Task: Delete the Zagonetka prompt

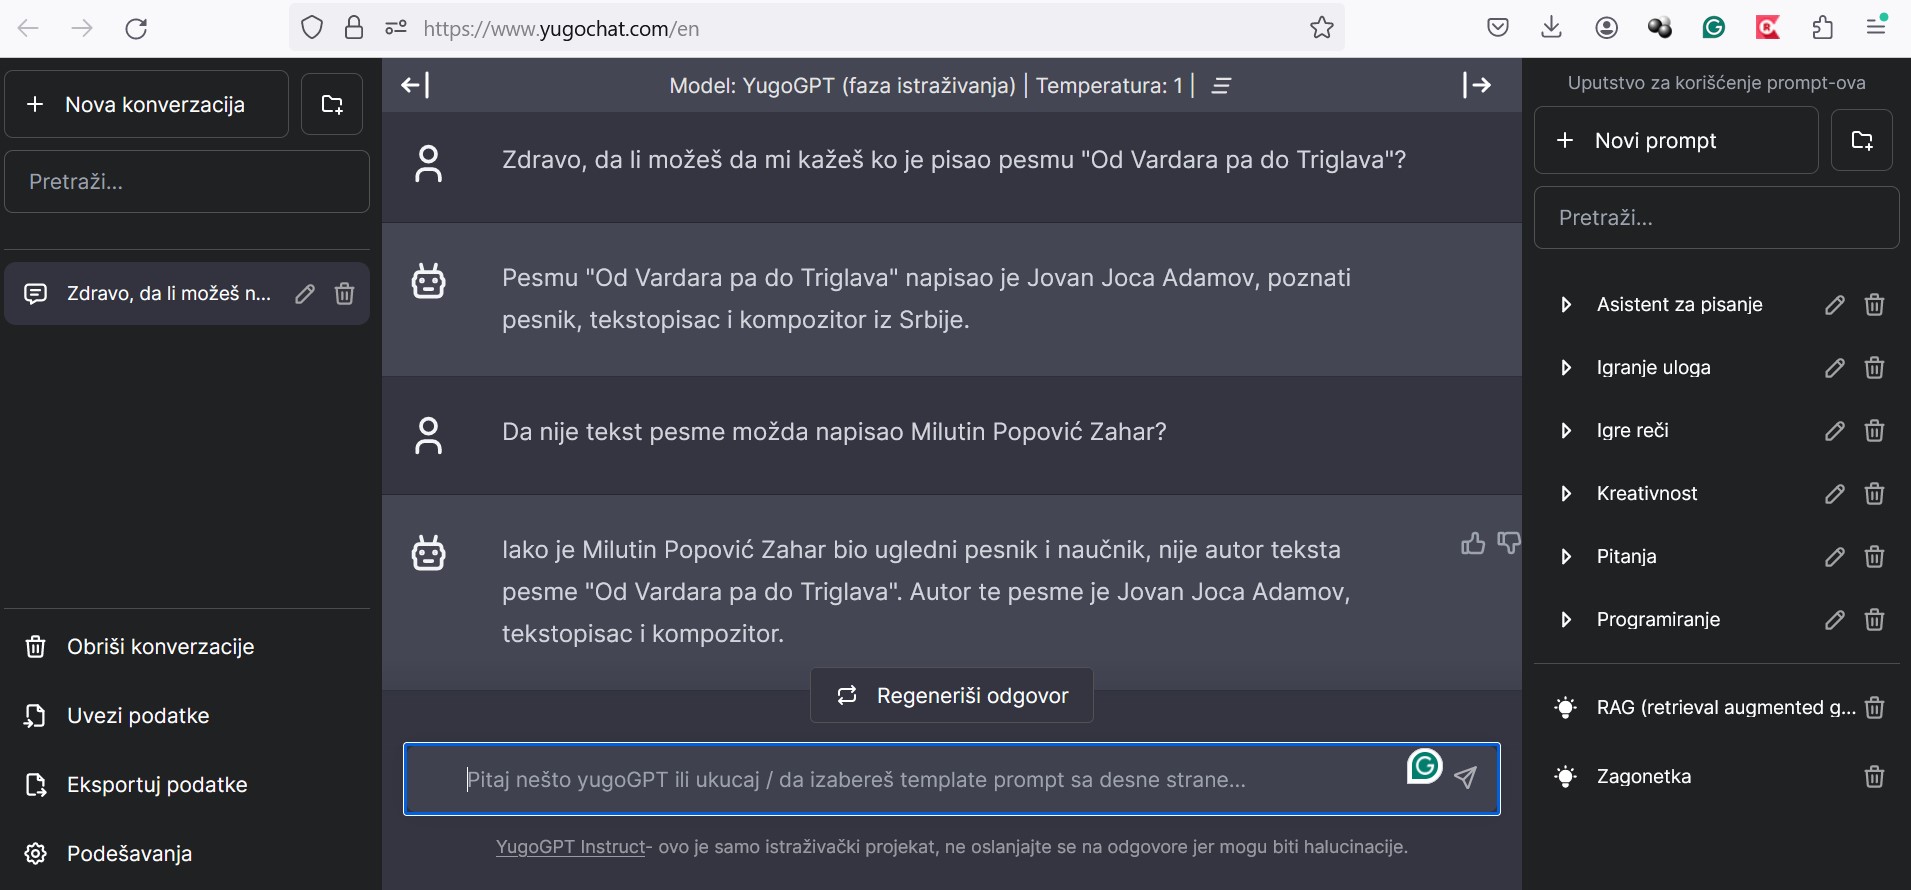Action: point(1875,776)
